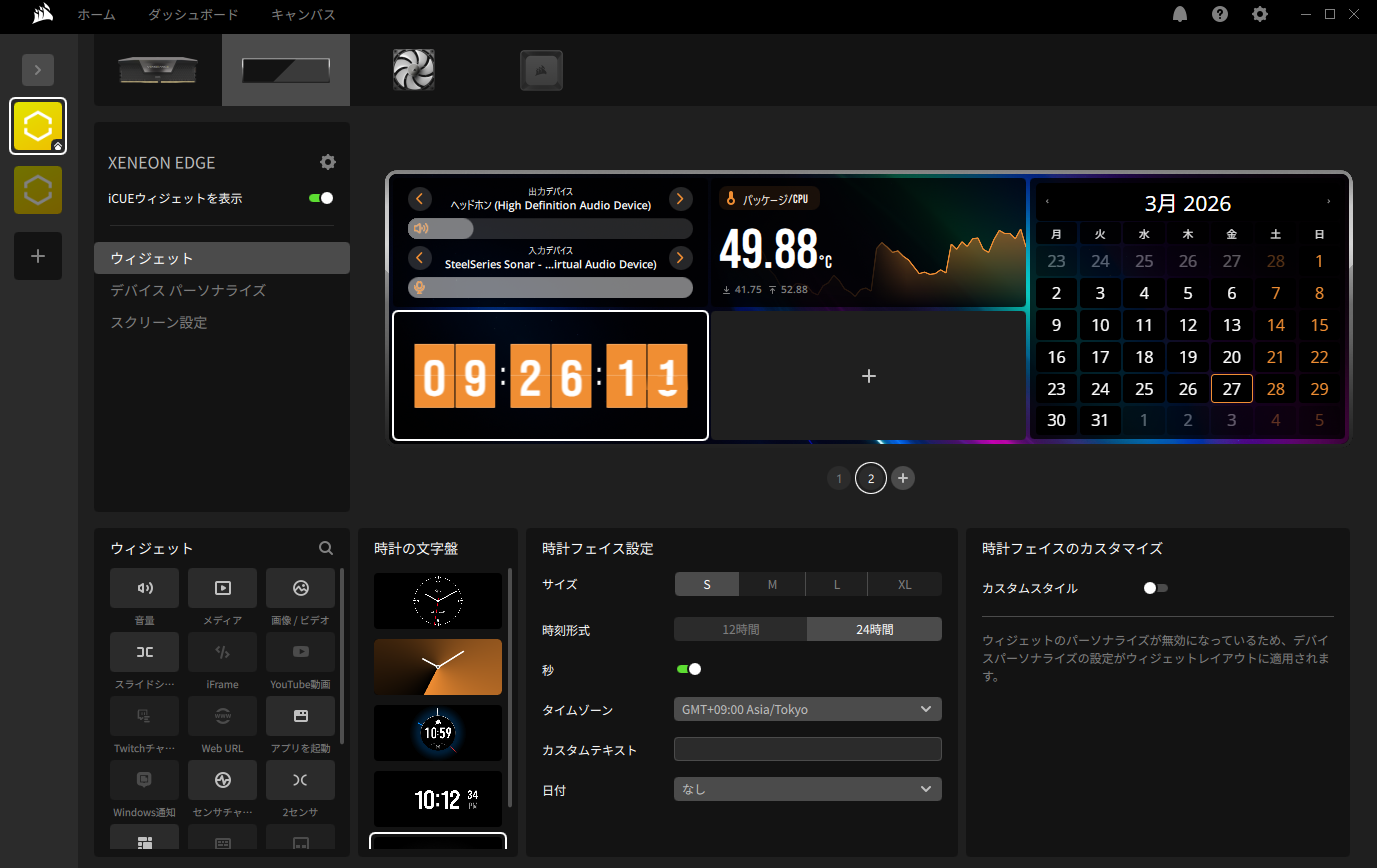Pick the アプリを起動 widget icon
This screenshot has height=868, width=1377.
coord(300,716)
